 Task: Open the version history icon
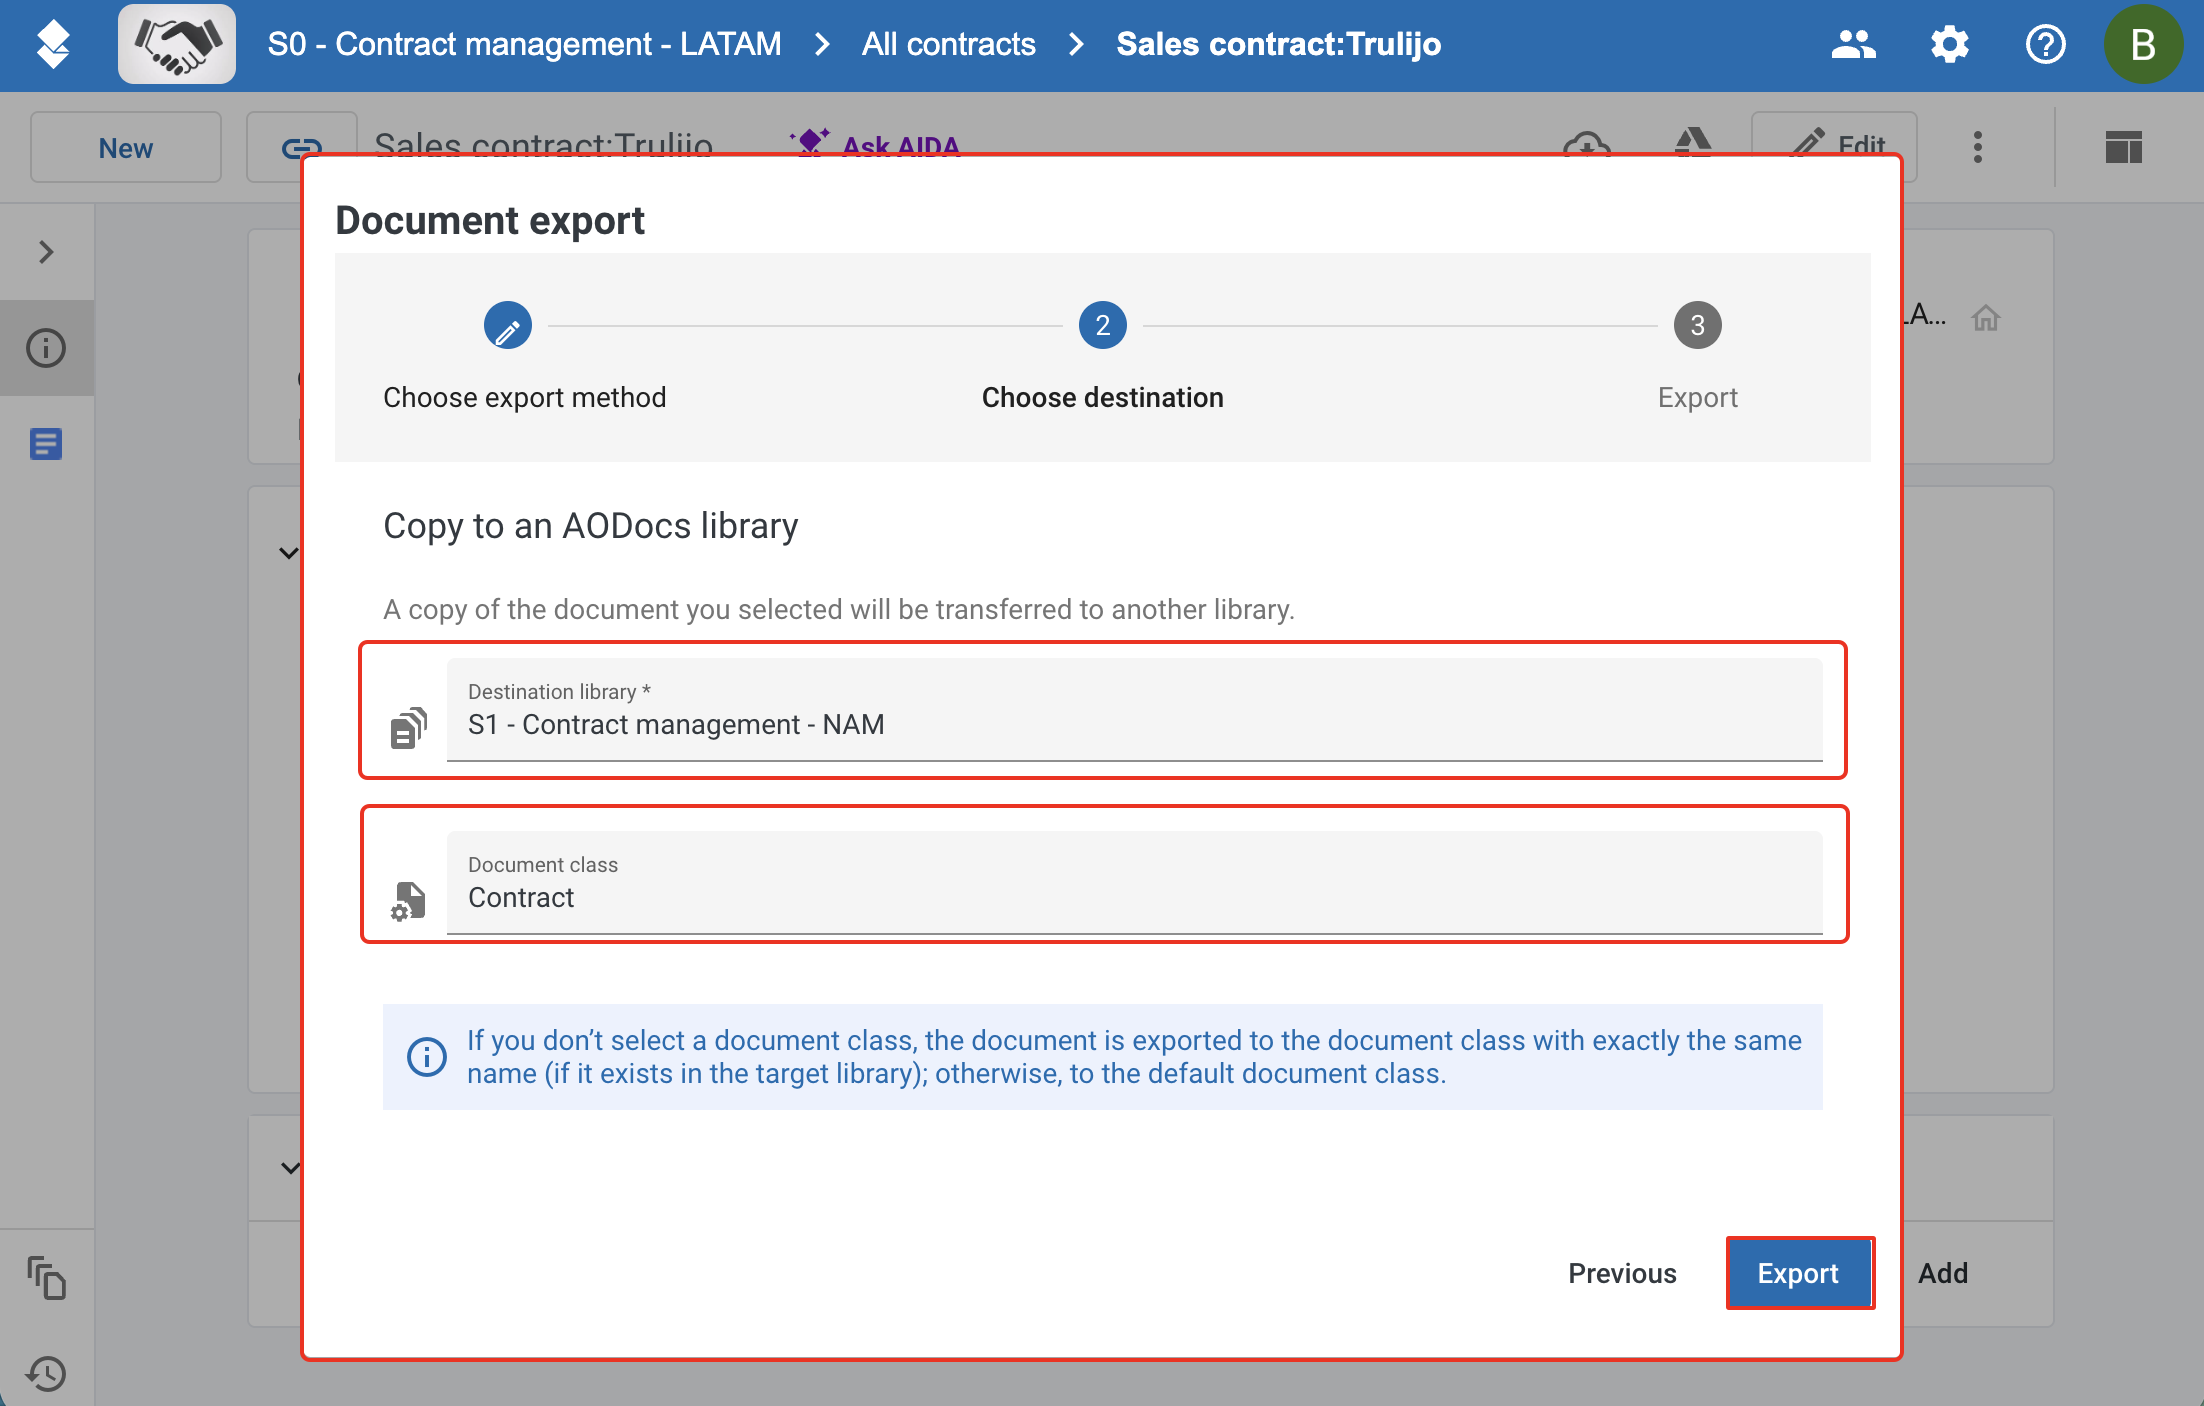pyautogui.click(x=46, y=1374)
